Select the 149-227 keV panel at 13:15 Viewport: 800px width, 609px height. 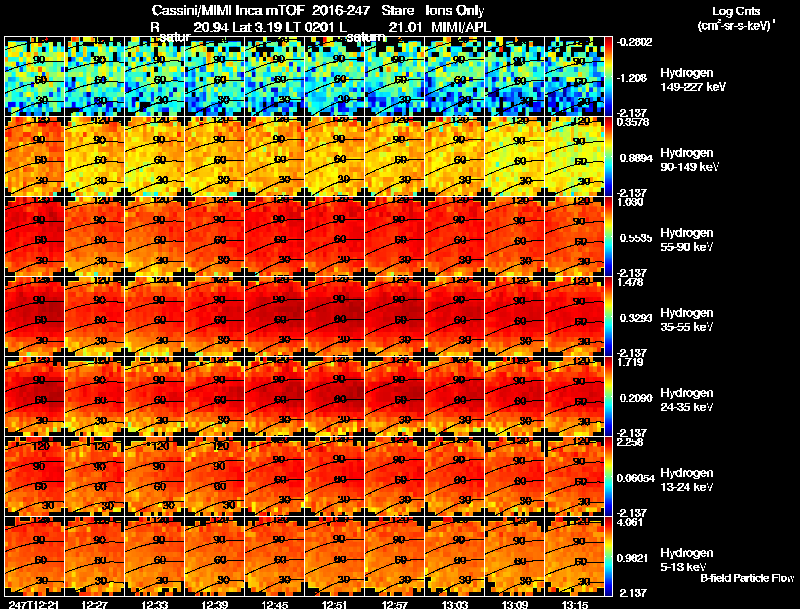pyautogui.click(x=575, y=76)
